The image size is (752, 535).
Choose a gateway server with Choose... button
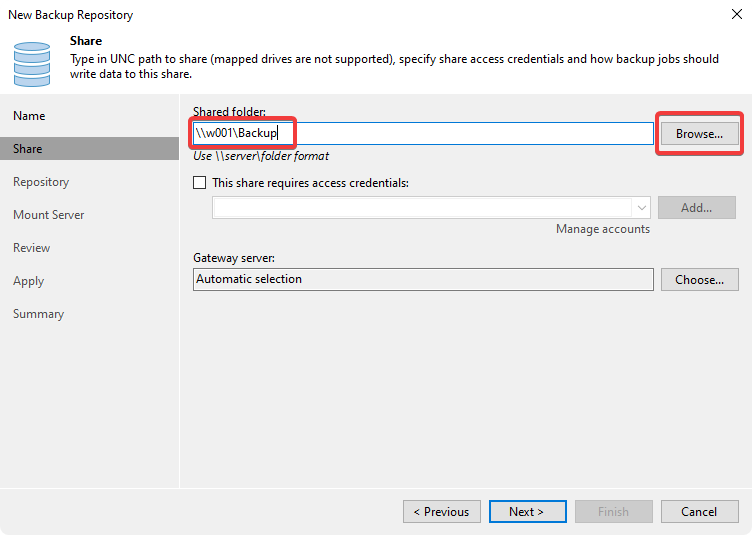click(x=699, y=280)
